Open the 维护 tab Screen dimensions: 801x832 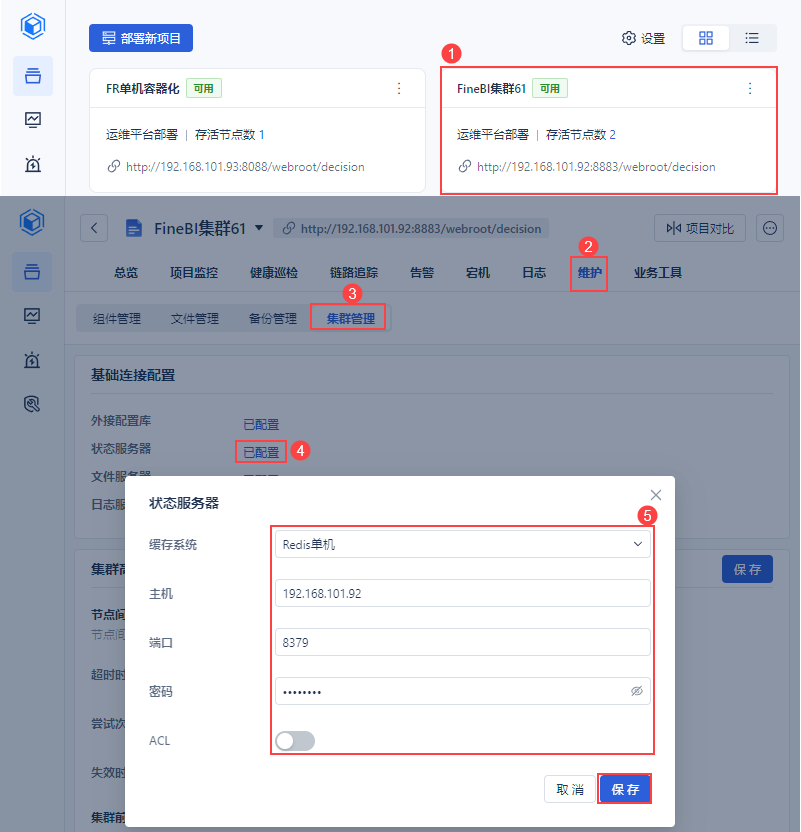pyautogui.click(x=589, y=273)
